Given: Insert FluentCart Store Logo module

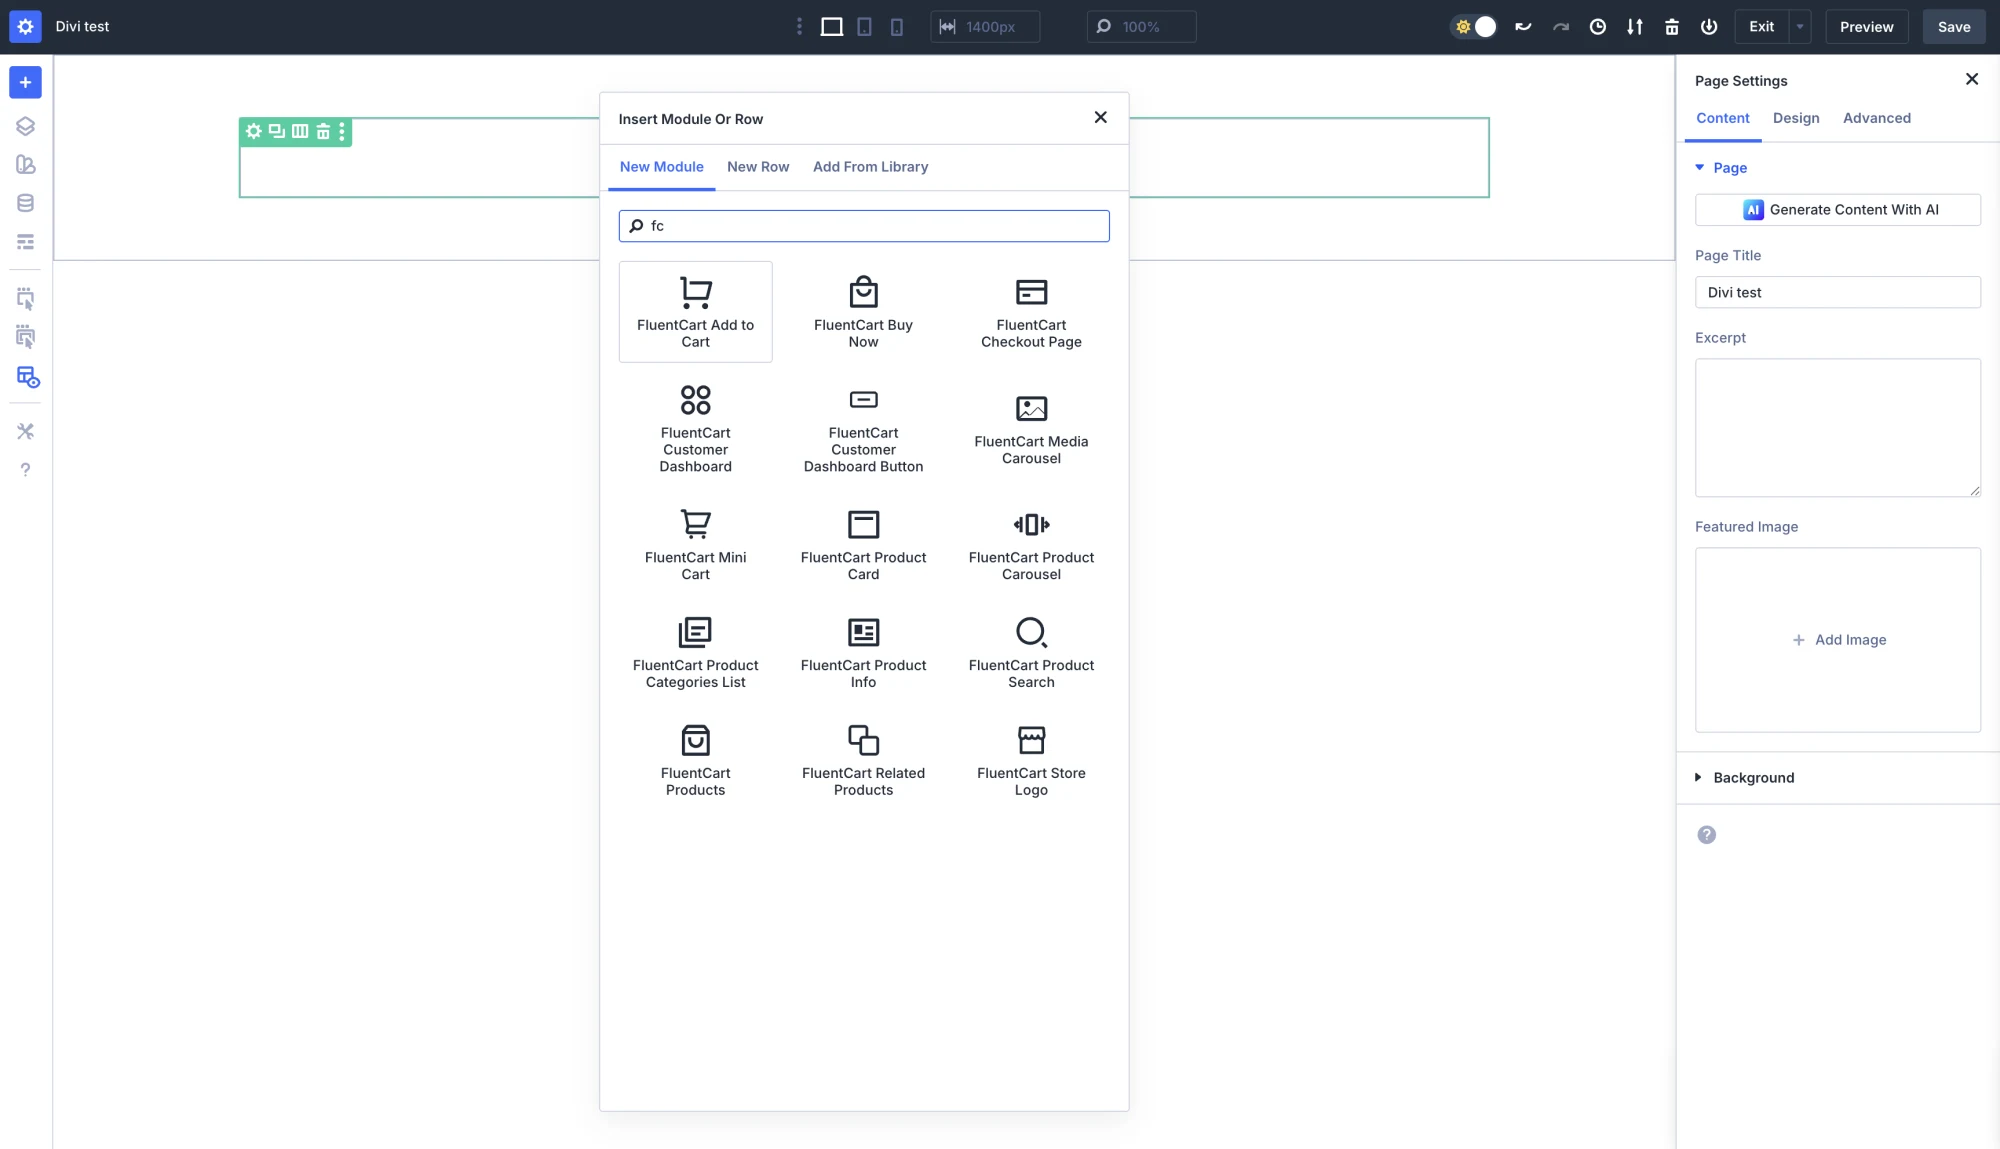Looking at the screenshot, I should (x=1031, y=761).
